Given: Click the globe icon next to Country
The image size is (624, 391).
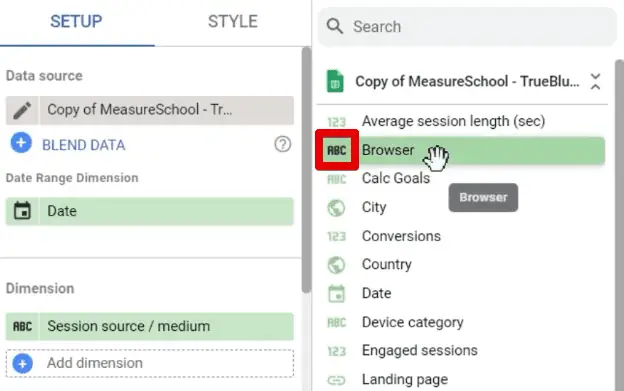Looking at the screenshot, I should pyautogui.click(x=336, y=265).
